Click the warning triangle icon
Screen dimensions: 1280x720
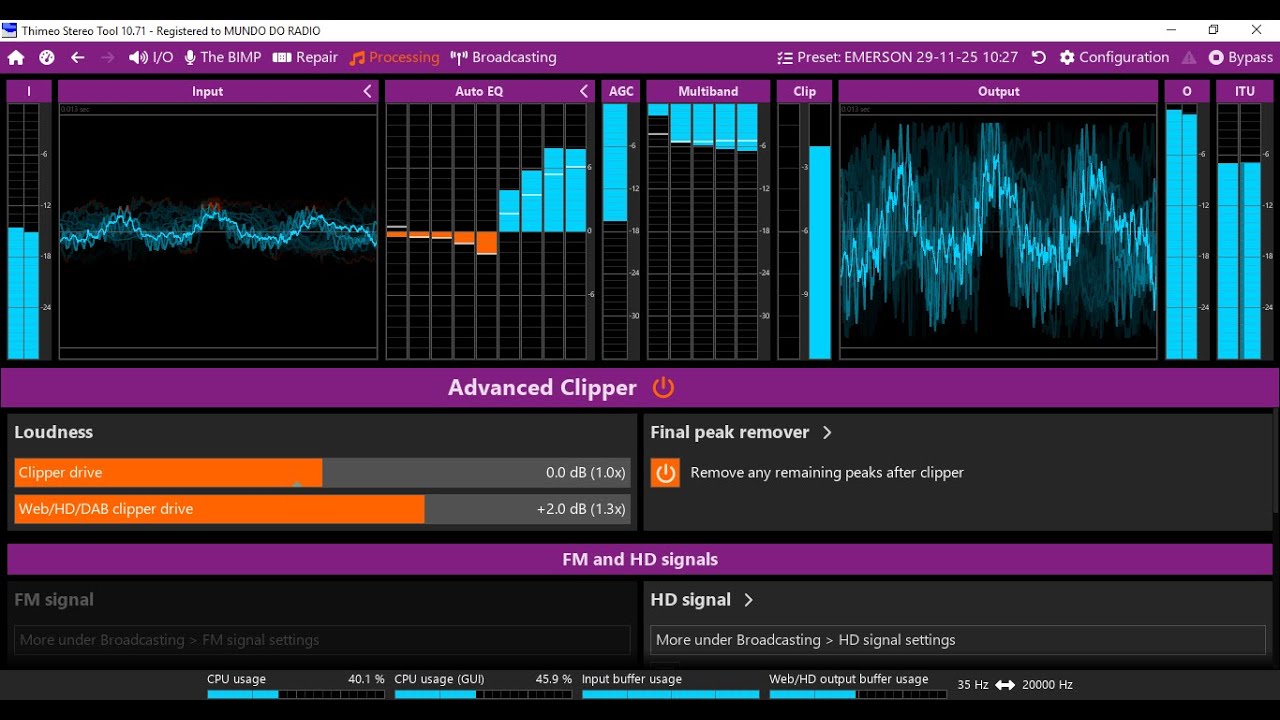click(x=1189, y=58)
